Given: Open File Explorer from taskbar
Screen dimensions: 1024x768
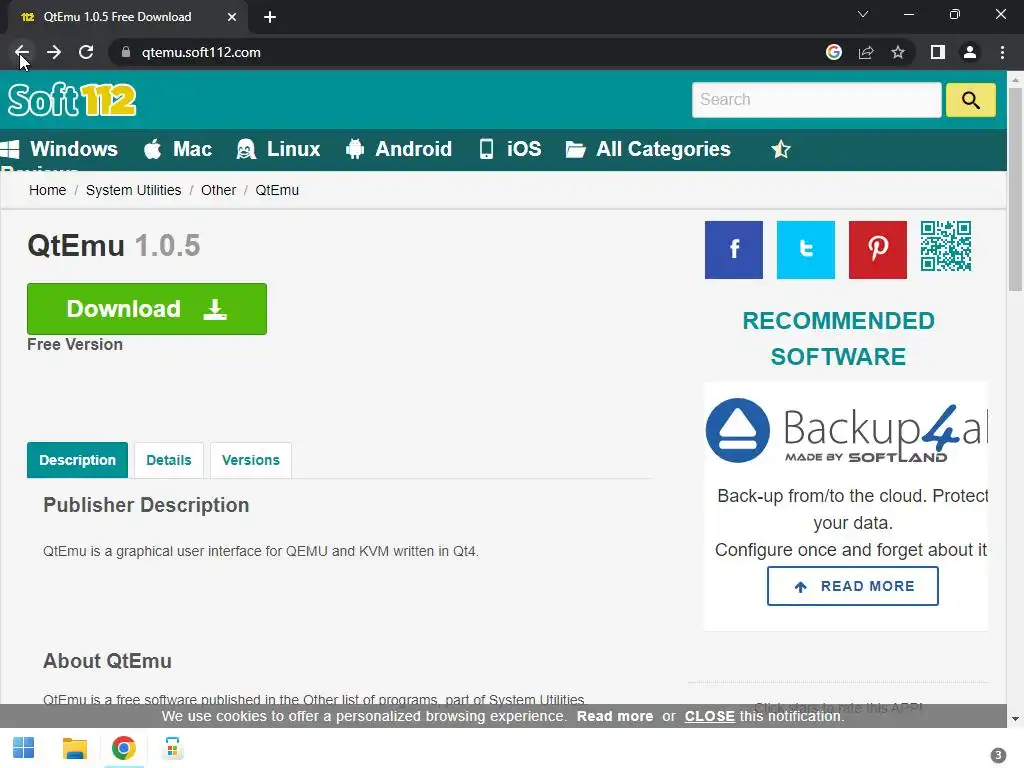Looking at the screenshot, I should pos(74,748).
